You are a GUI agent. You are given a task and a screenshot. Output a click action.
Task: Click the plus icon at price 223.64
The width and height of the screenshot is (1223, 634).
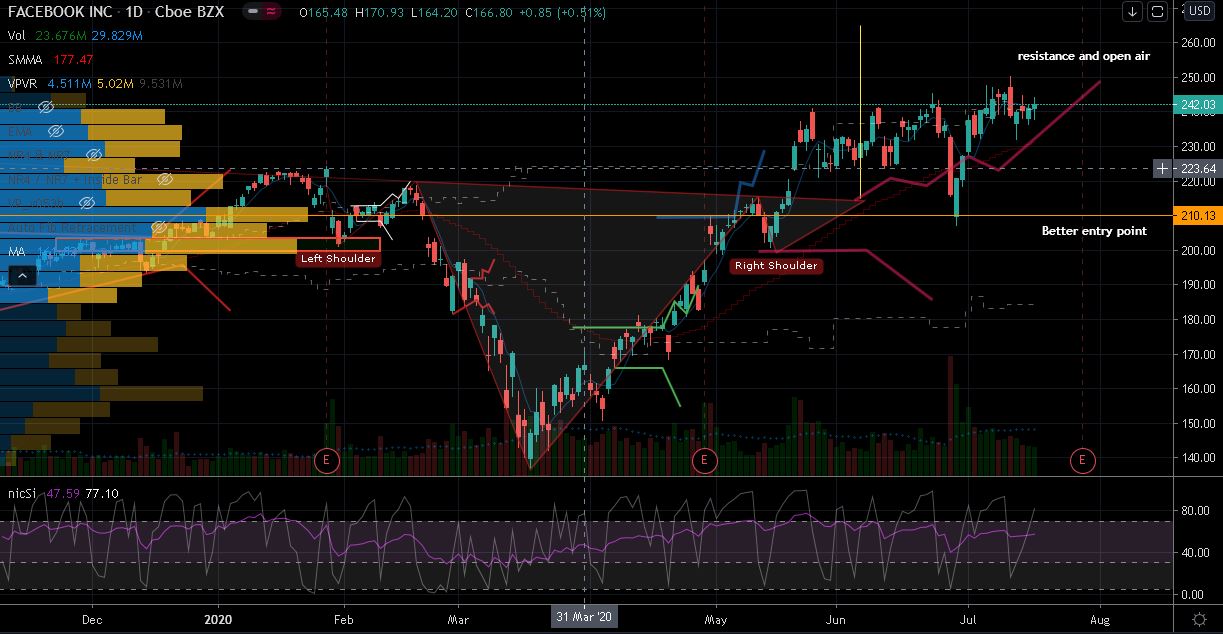pos(1162,169)
